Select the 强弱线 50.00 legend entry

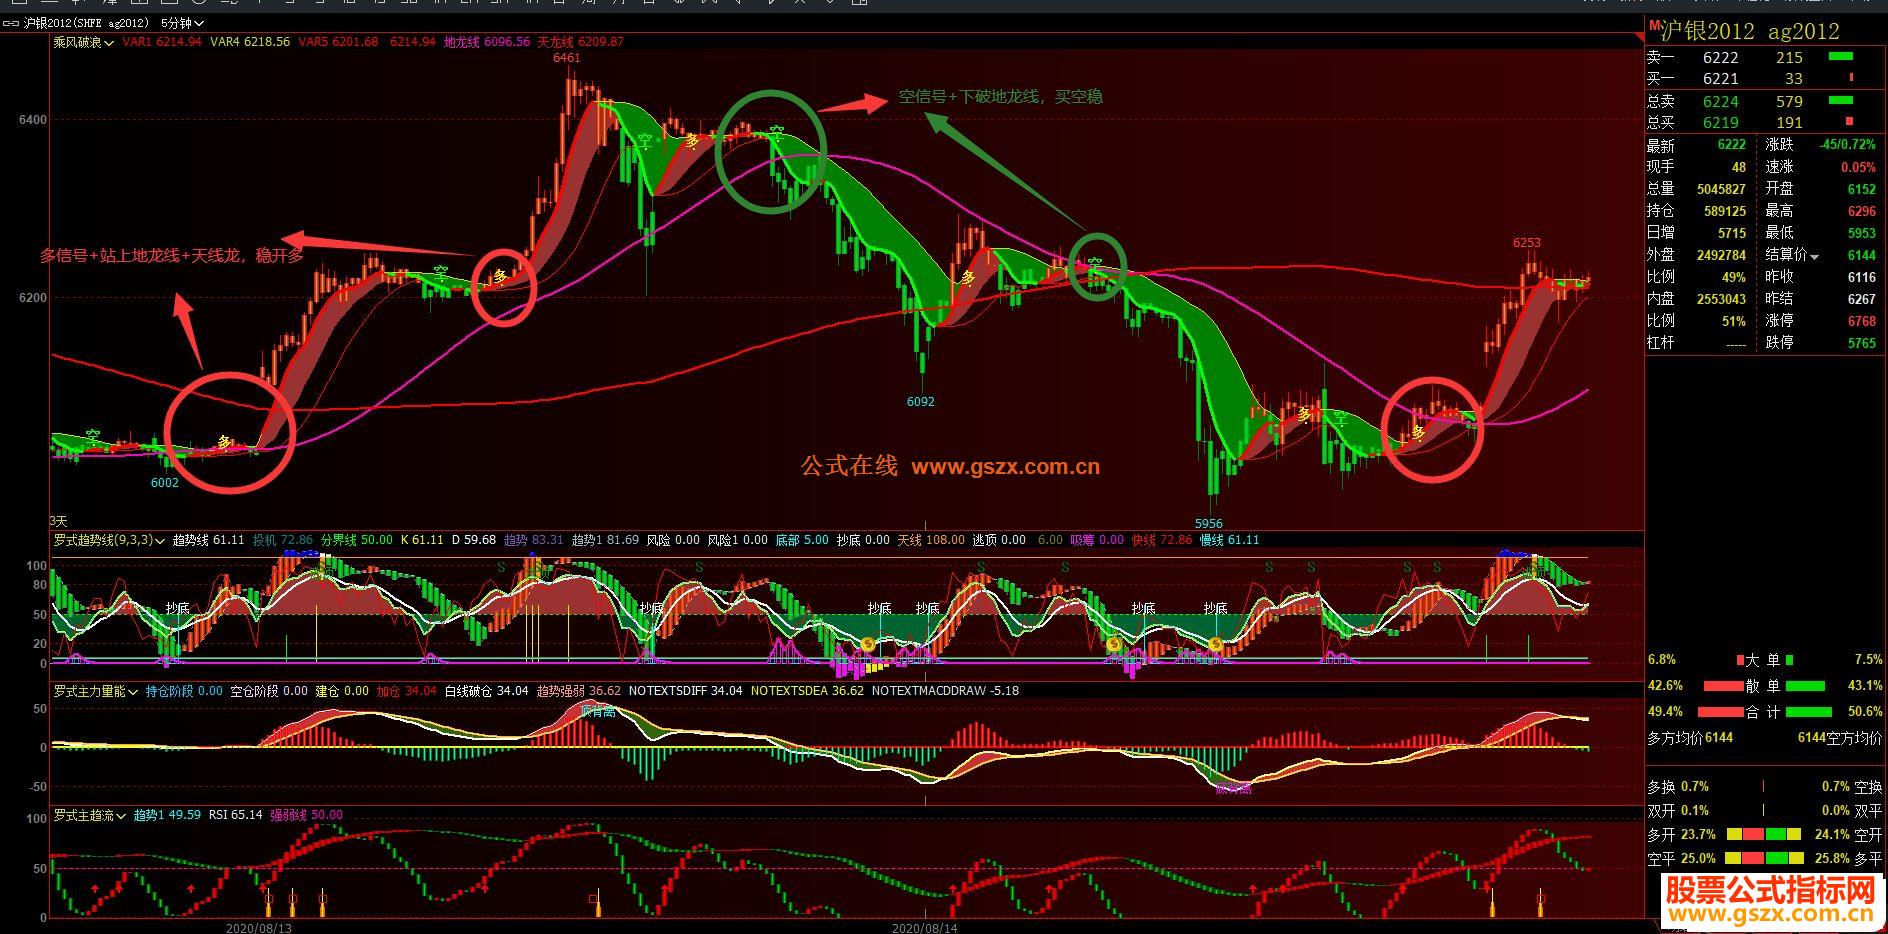(x=307, y=815)
